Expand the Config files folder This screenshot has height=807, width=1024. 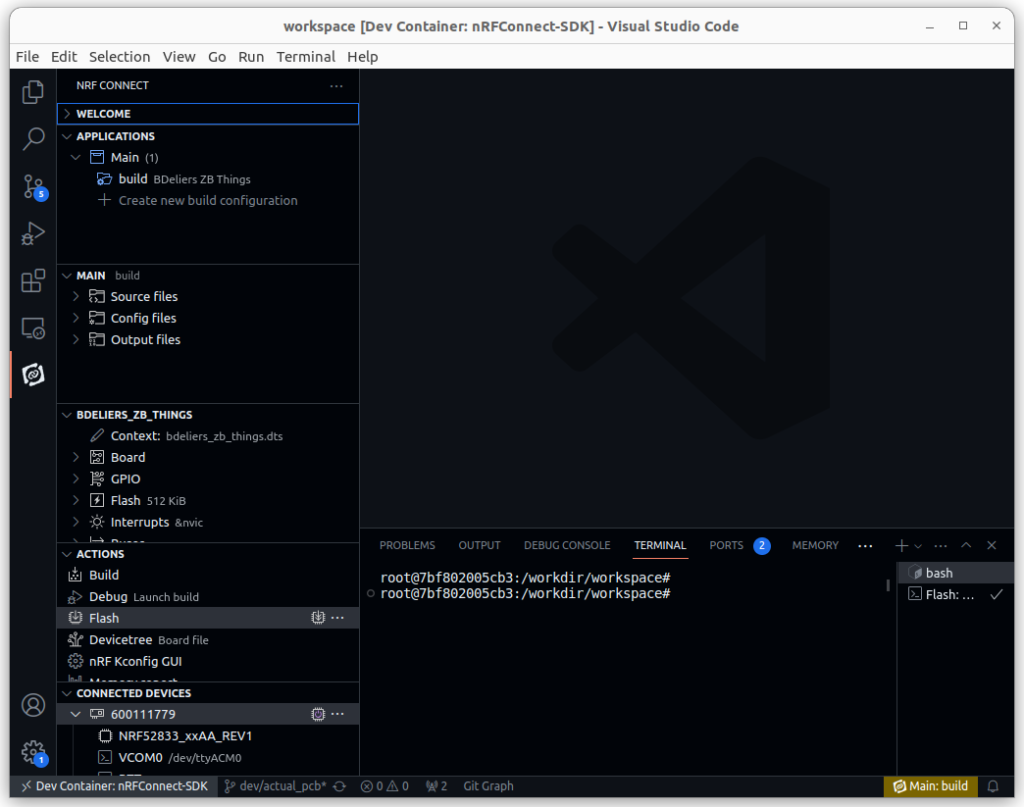(x=76, y=318)
